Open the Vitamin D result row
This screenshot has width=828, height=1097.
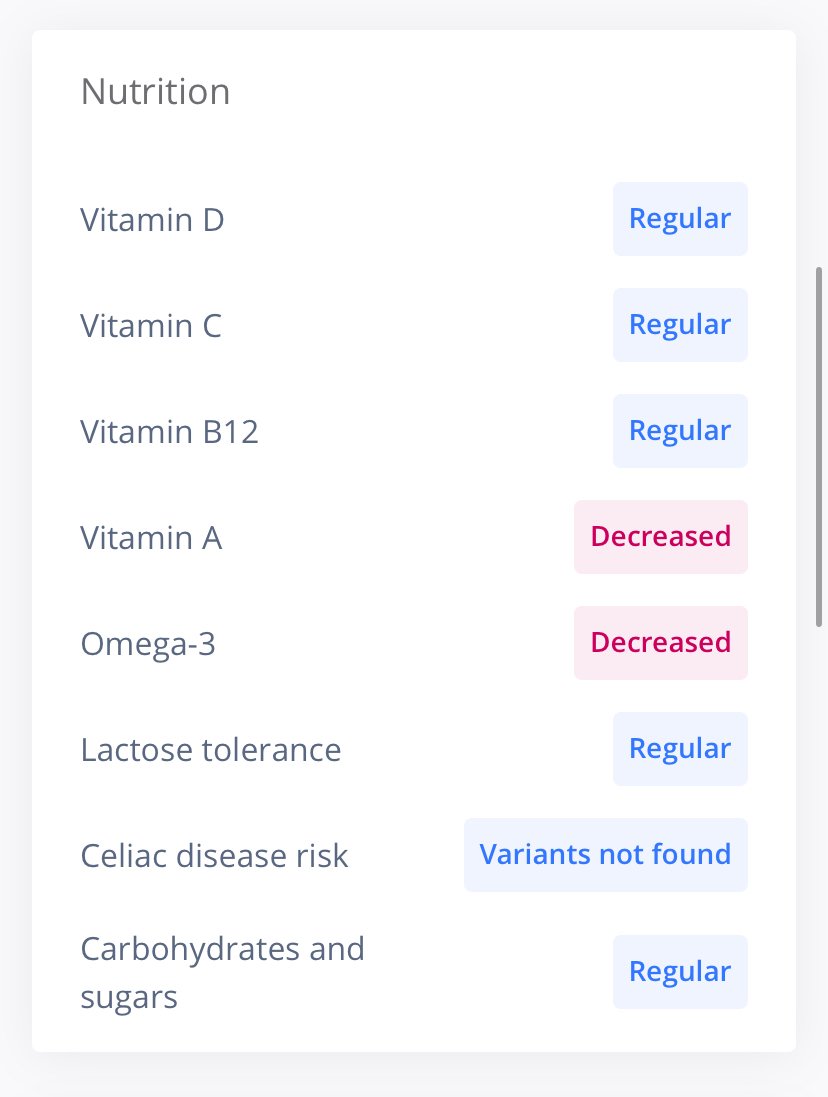pyautogui.click(x=413, y=219)
